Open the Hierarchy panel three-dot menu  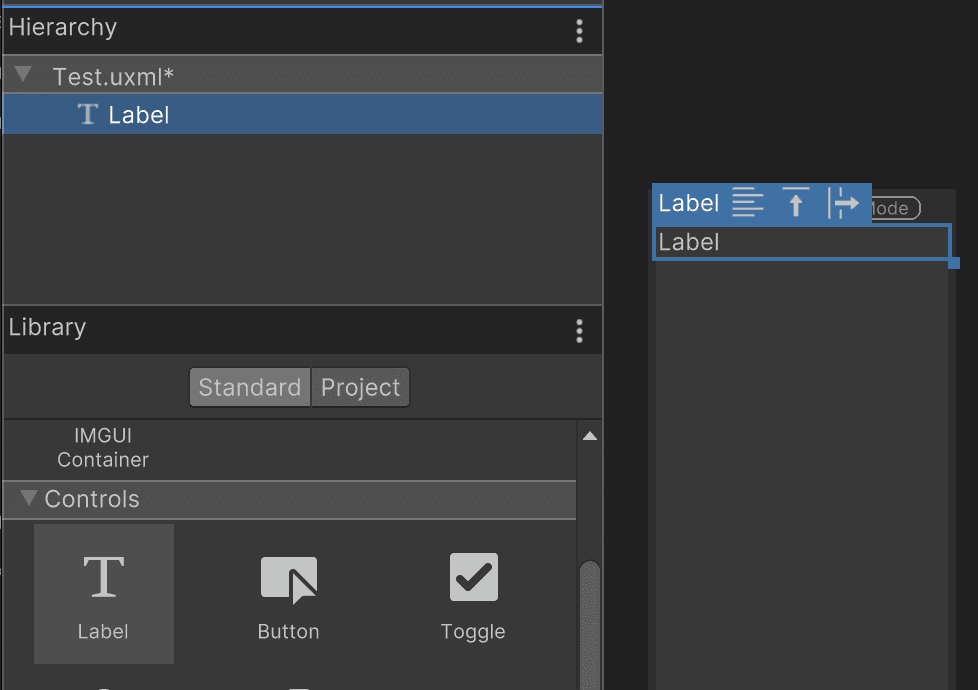click(x=579, y=31)
